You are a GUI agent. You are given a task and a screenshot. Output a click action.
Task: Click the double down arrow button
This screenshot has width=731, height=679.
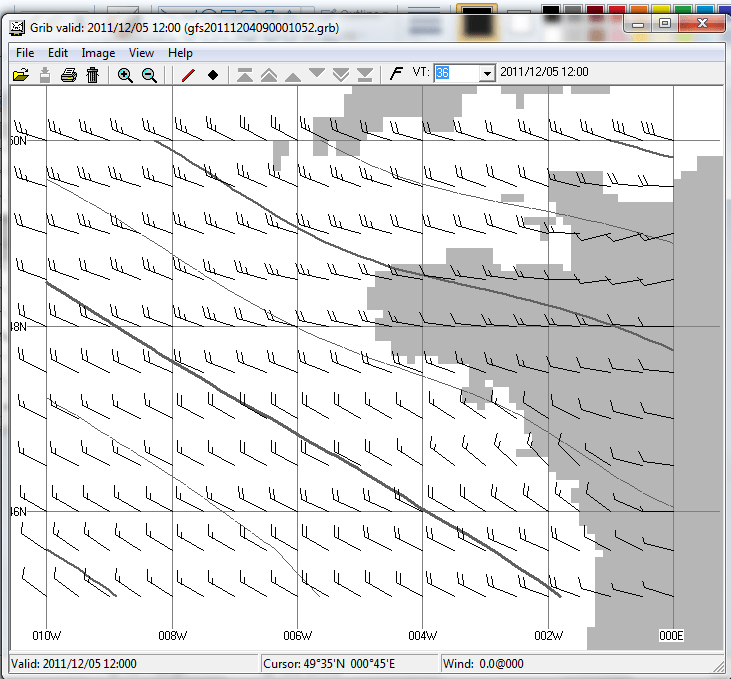[x=341, y=75]
